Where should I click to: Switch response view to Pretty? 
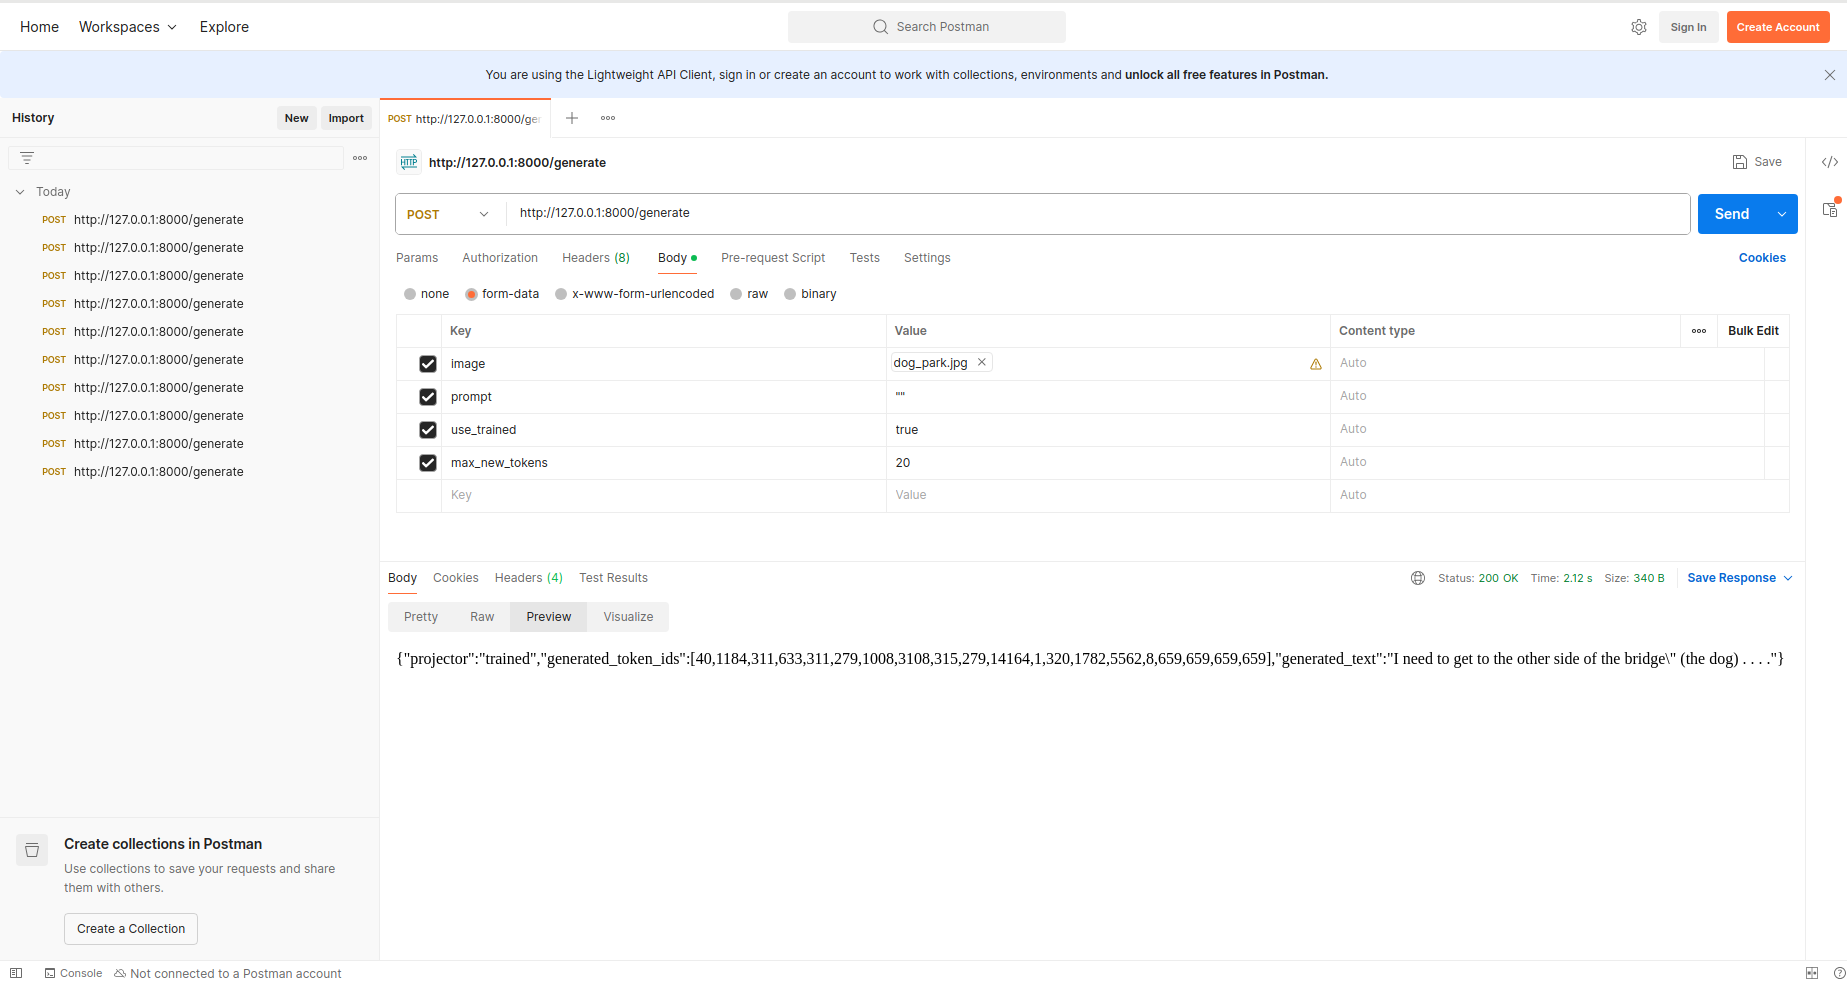[421, 617]
